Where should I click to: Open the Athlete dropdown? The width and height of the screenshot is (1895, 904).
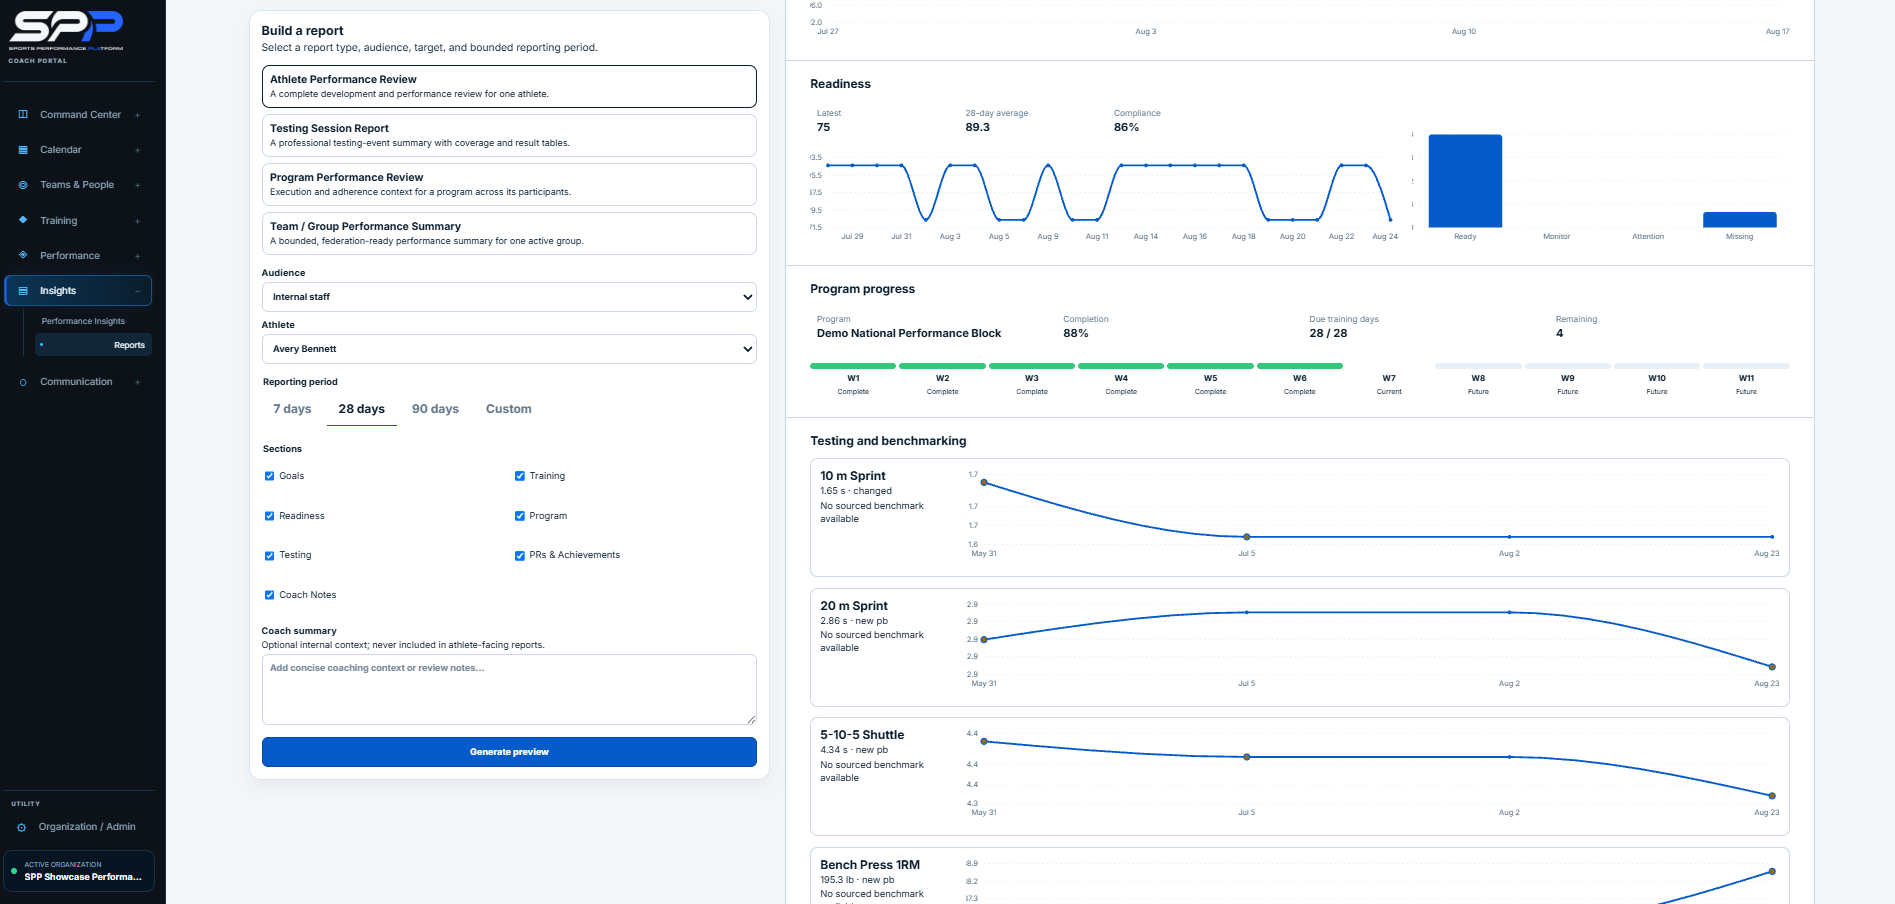[509, 349]
